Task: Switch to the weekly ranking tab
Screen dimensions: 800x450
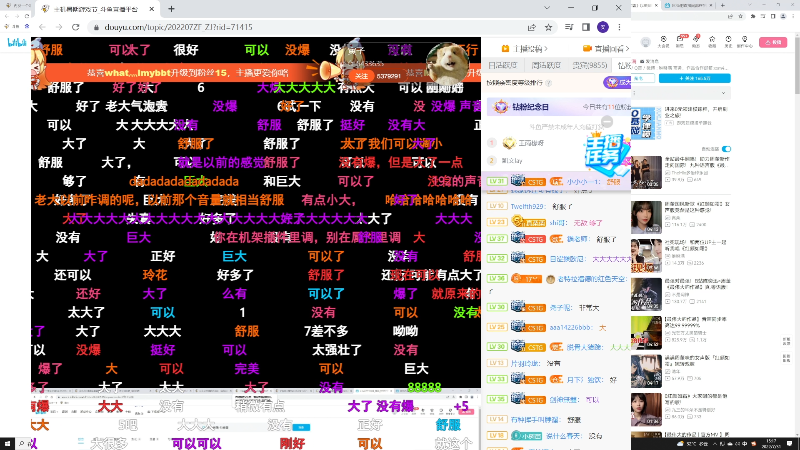Action: pyautogui.click(x=546, y=65)
